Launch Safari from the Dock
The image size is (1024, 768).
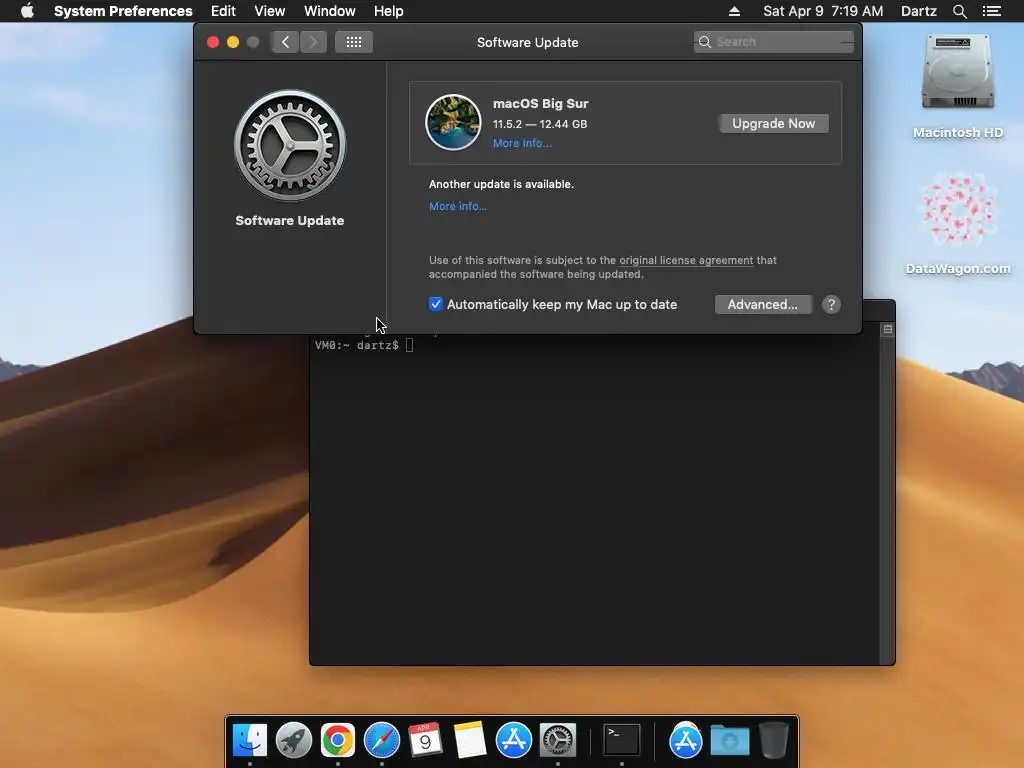(x=381, y=740)
